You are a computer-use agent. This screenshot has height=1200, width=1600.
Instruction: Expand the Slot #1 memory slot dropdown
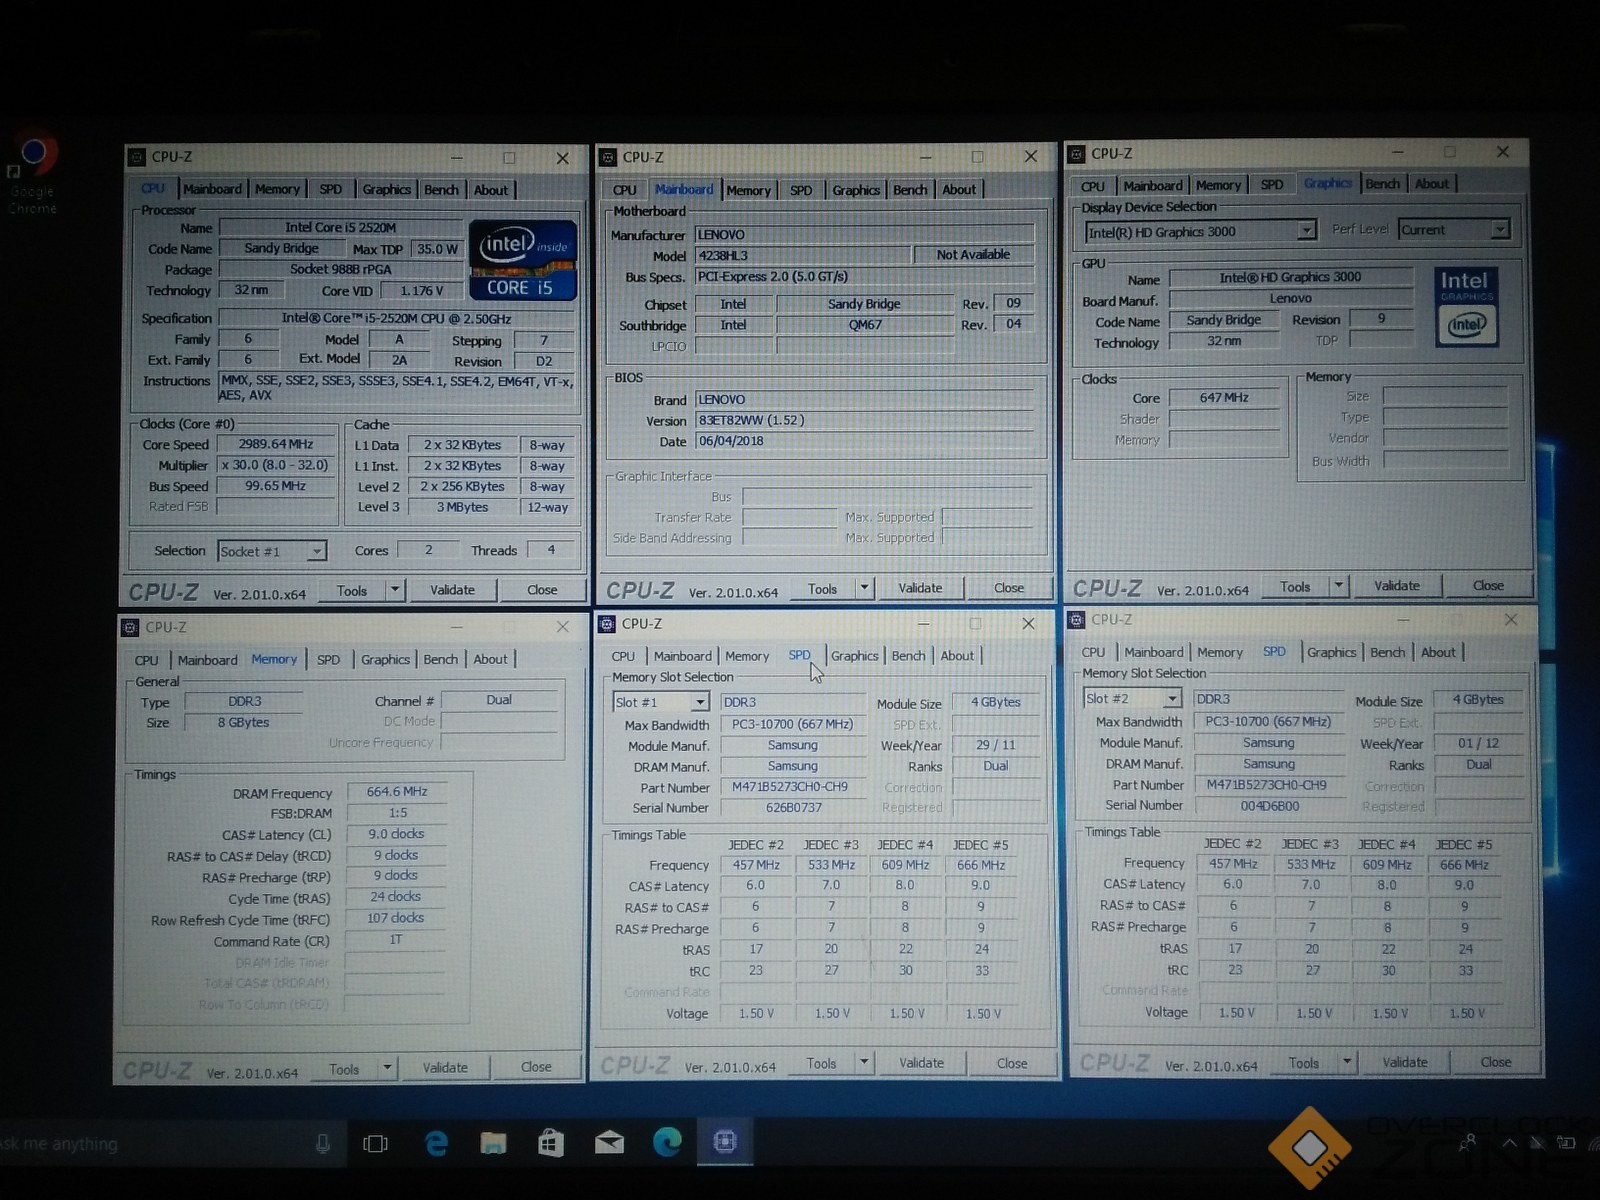(700, 702)
